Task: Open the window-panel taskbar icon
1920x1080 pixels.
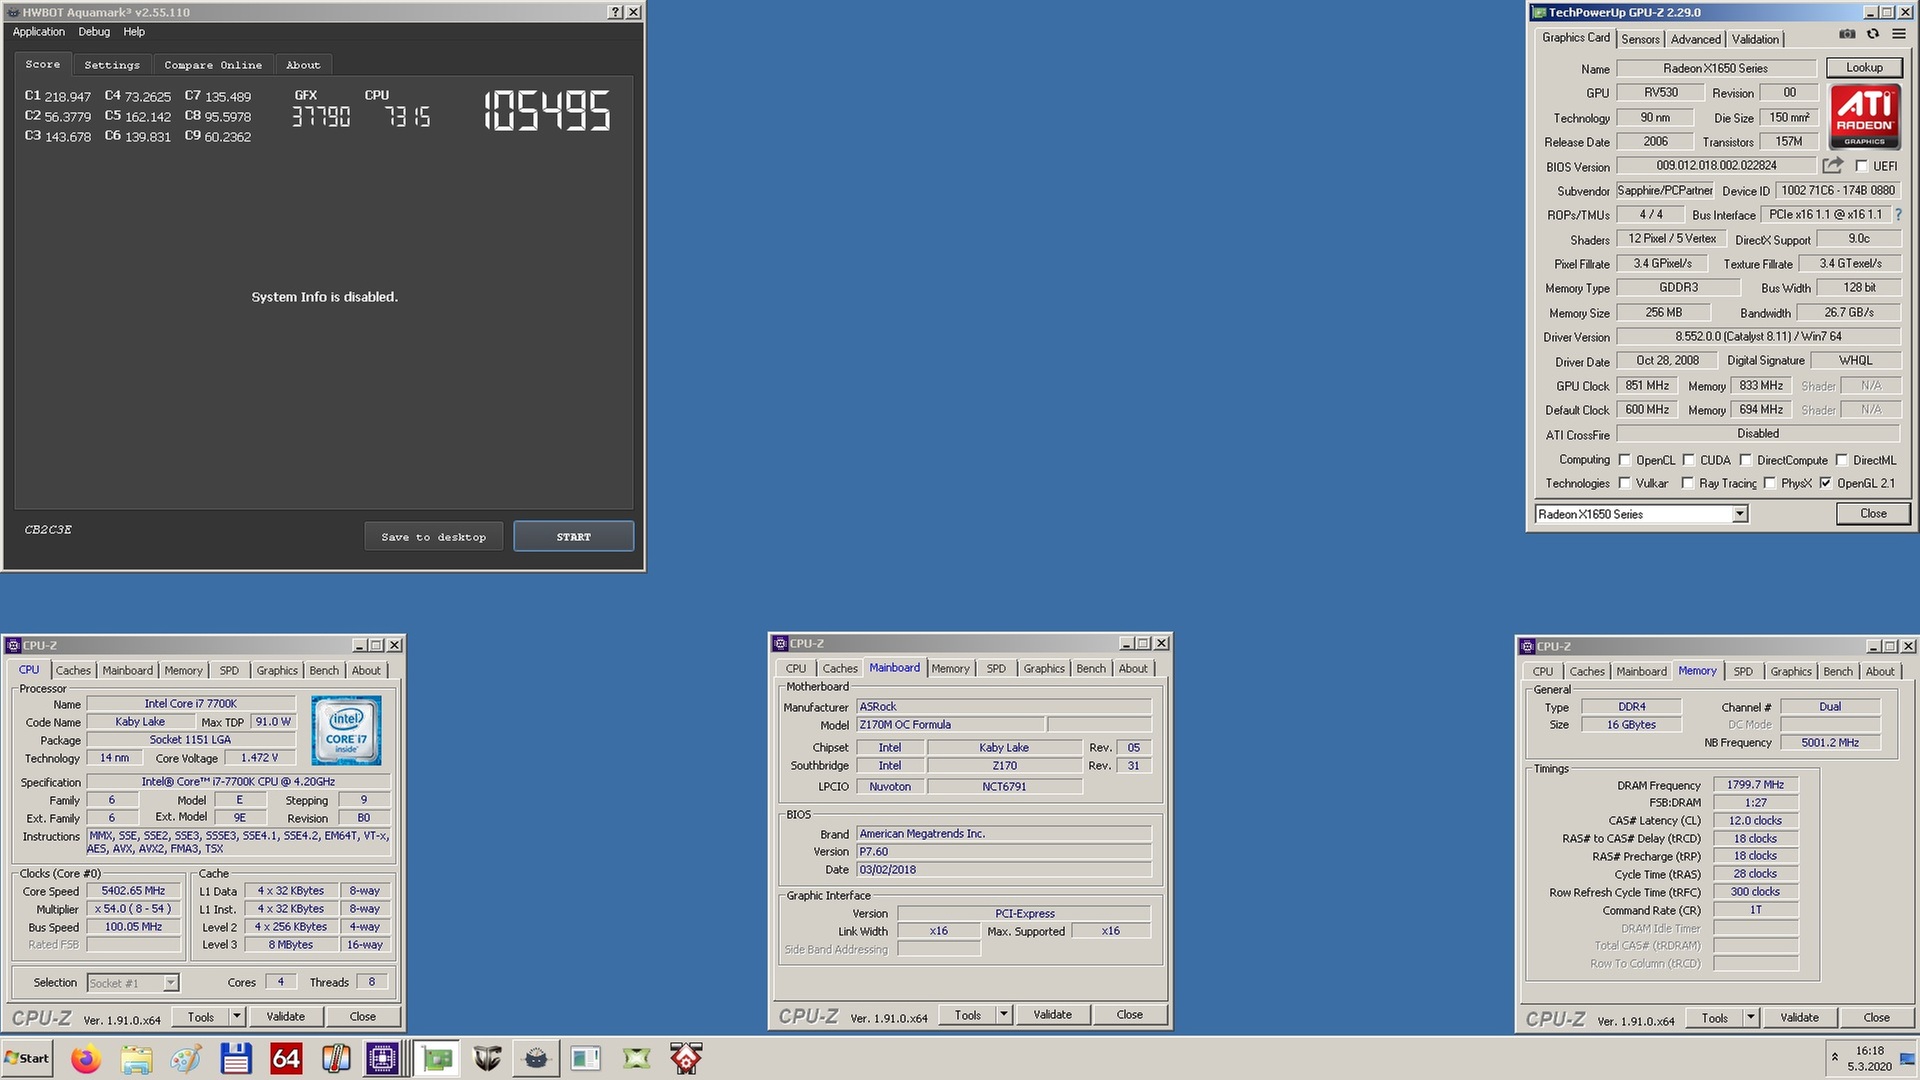Action: coord(586,1058)
